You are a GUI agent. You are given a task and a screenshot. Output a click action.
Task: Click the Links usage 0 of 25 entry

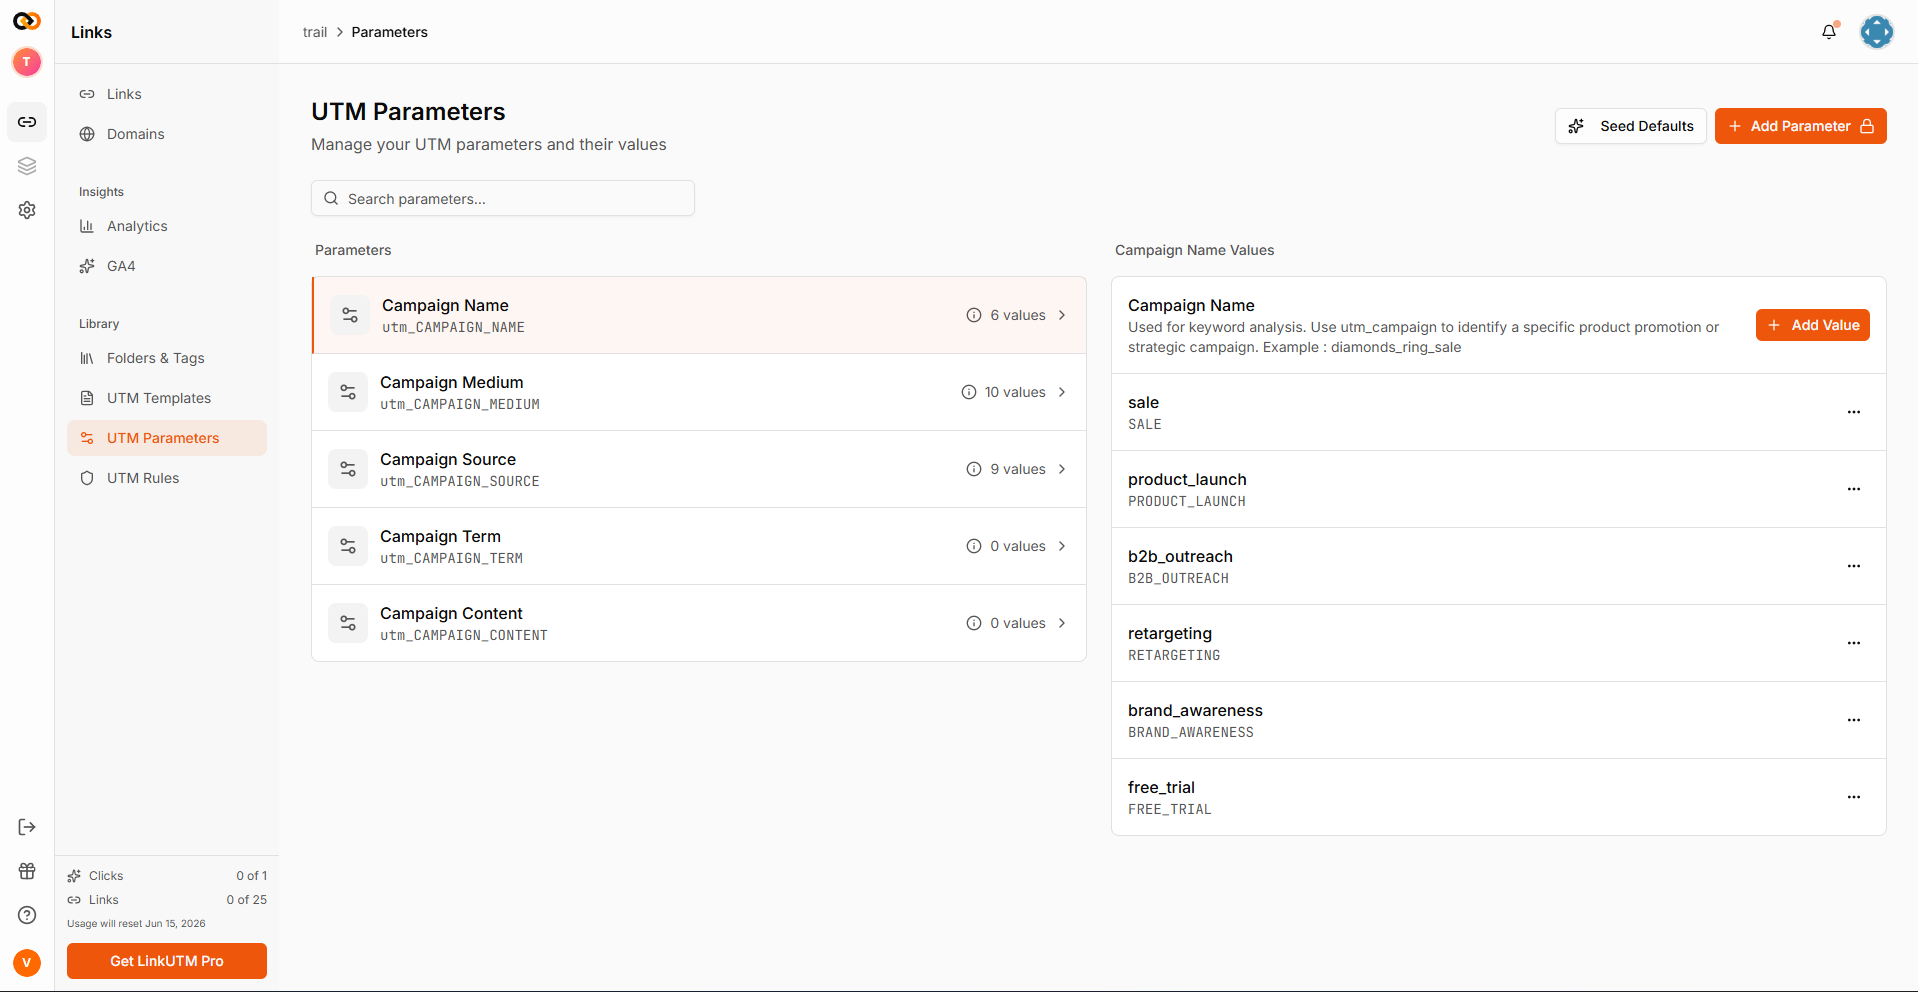[167, 900]
